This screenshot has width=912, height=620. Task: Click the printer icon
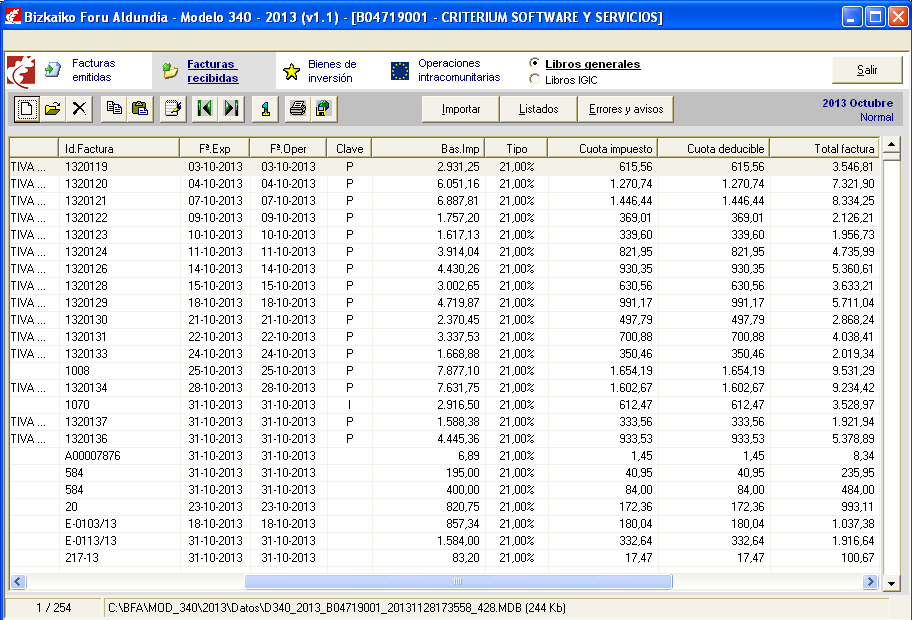[x=297, y=109]
